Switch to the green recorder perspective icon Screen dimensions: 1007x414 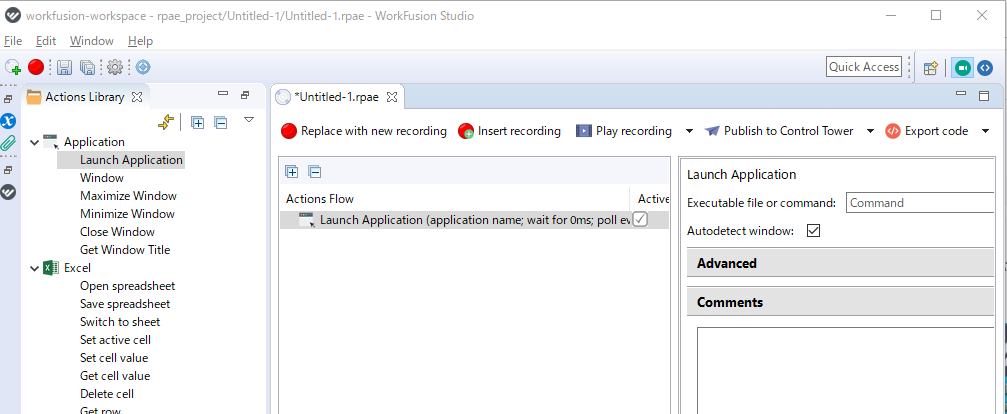(x=962, y=67)
